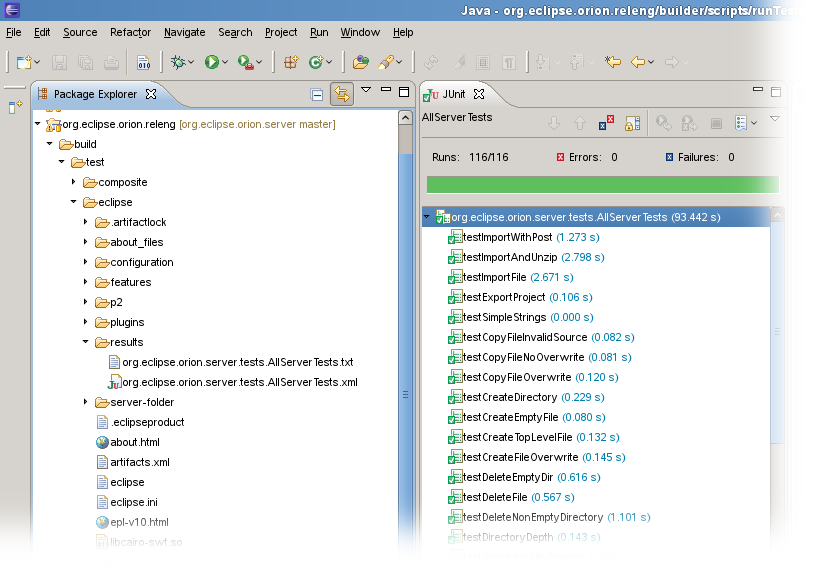The height and width of the screenshot is (579, 821).
Task: Expand the plugins folder
Action: (x=85, y=322)
